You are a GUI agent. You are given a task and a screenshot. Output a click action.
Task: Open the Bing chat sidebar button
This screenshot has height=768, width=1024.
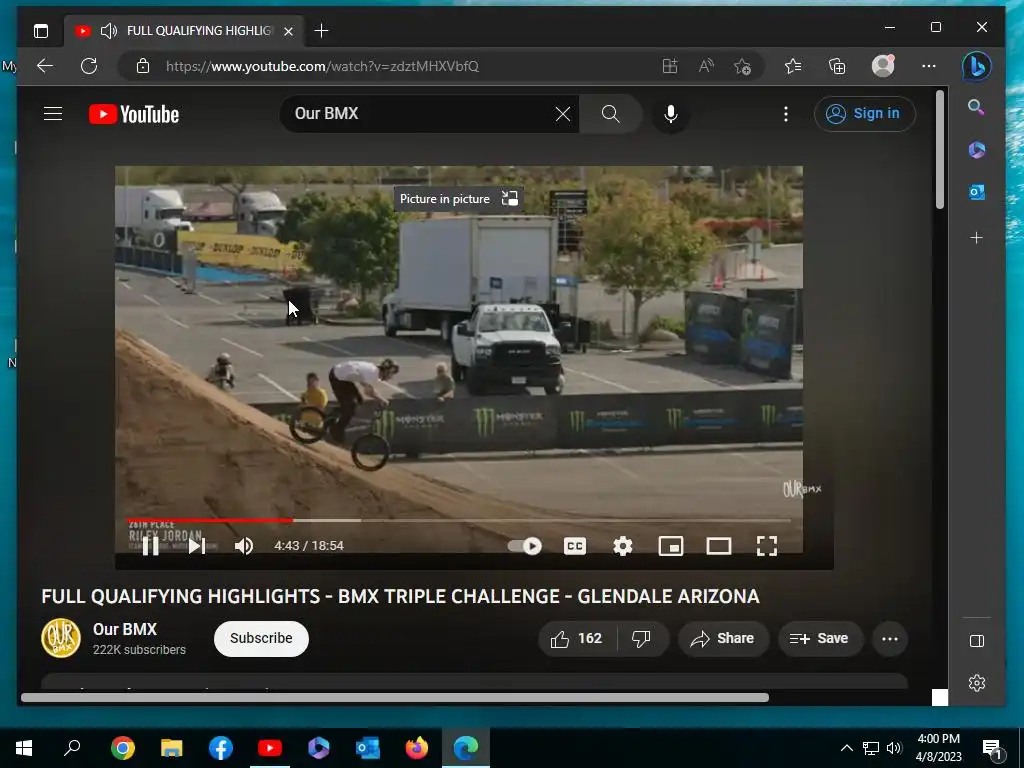976,66
